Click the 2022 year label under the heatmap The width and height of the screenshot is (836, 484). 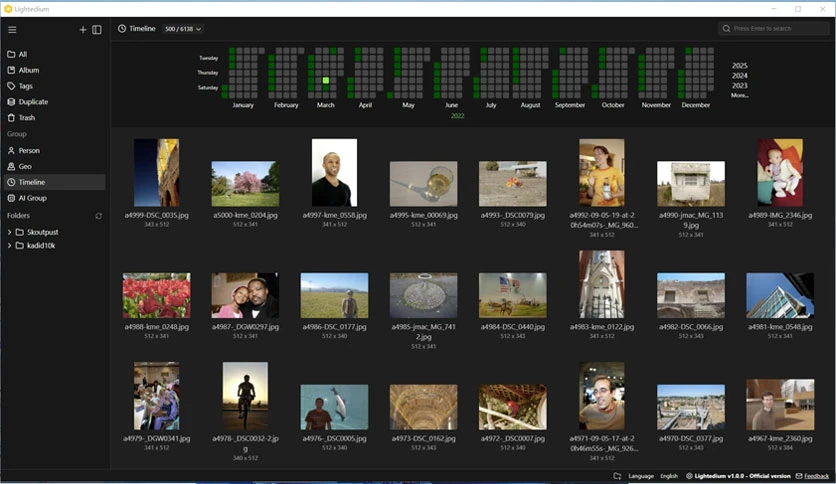point(457,116)
